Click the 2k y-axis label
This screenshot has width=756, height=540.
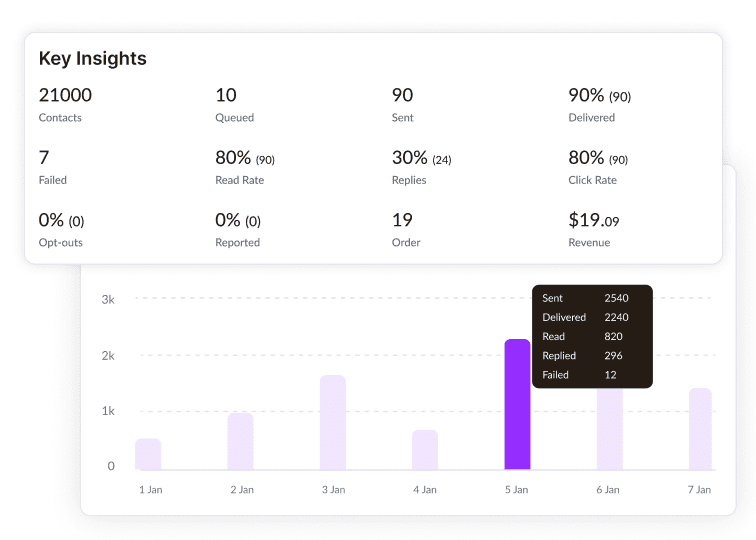coord(108,356)
